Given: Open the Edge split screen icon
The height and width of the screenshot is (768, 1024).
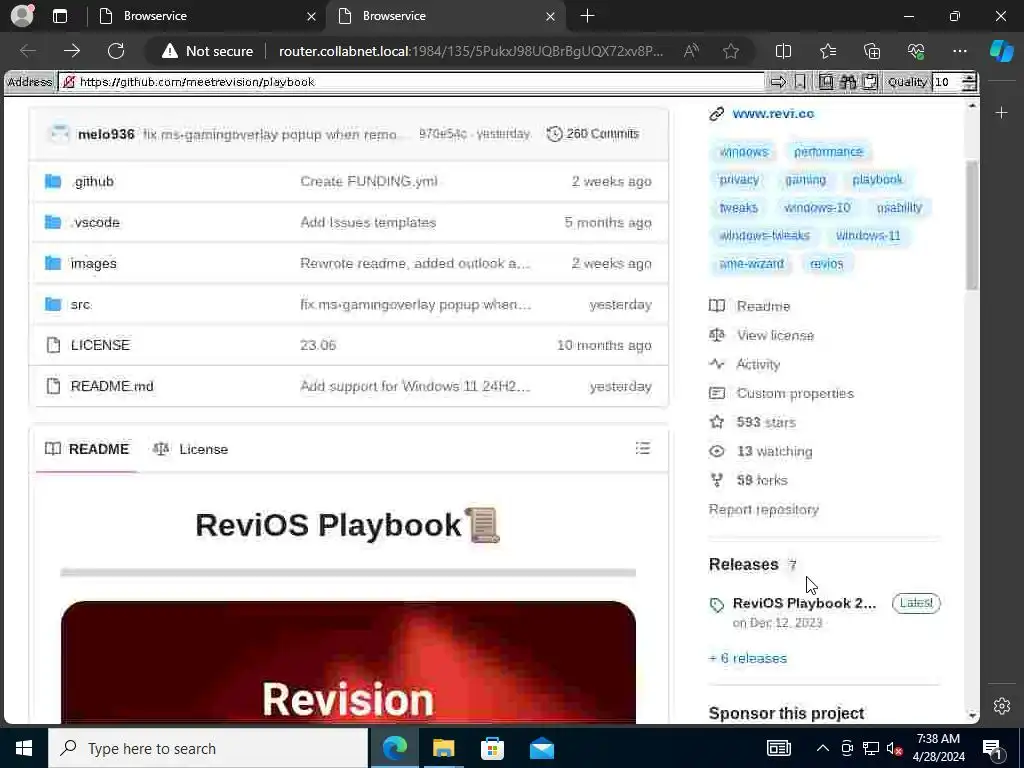Looking at the screenshot, I should pos(783,51).
